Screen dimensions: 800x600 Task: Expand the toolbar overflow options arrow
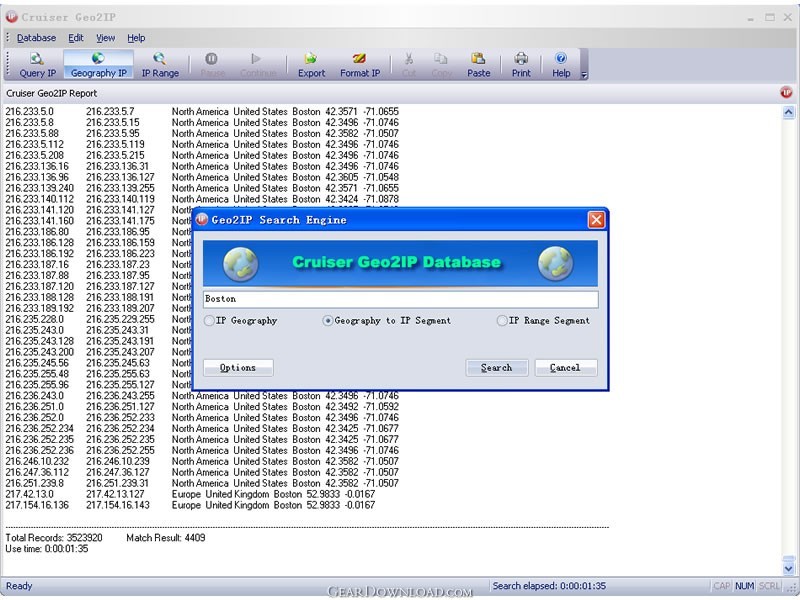pos(584,75)
